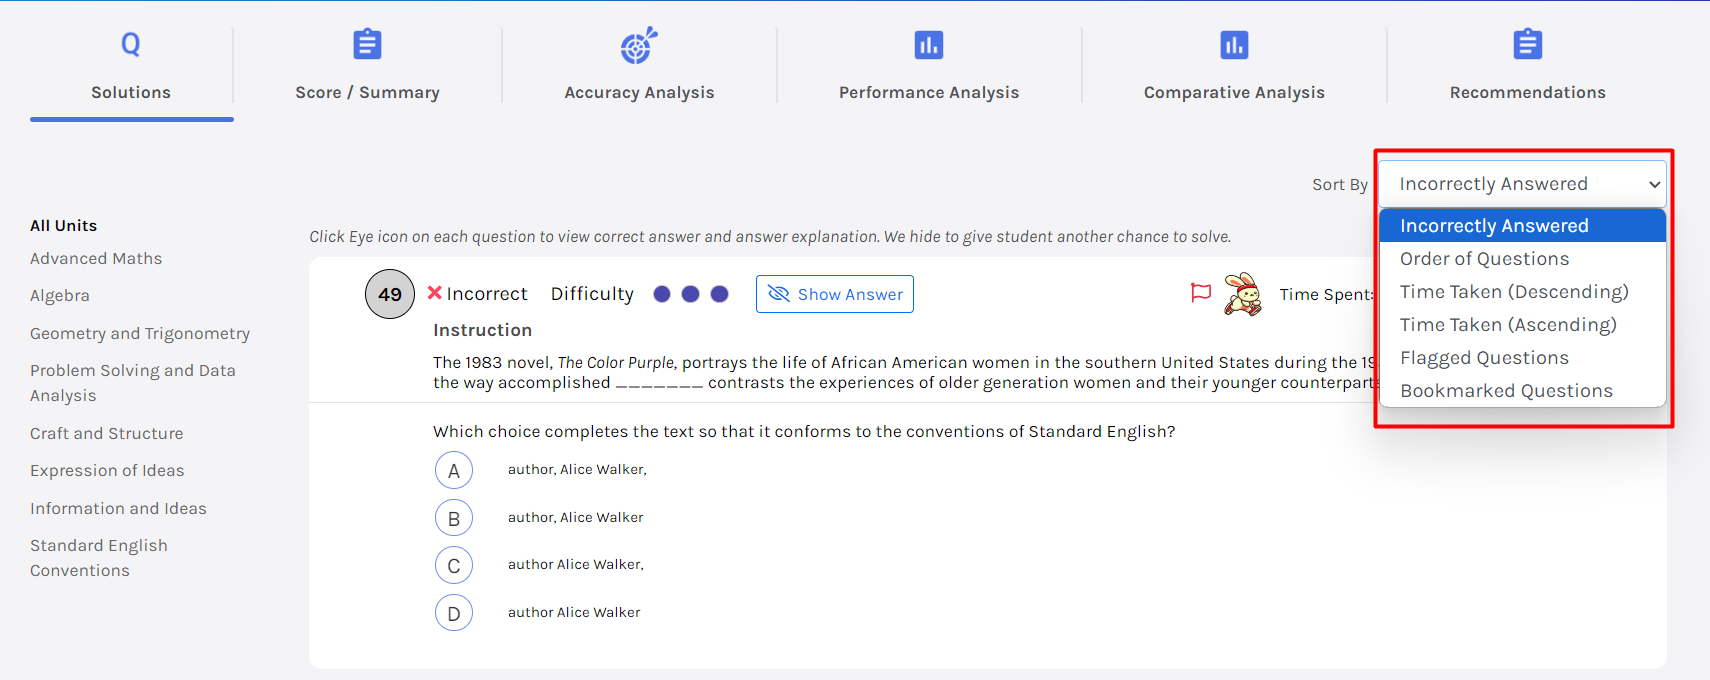This screenshot has height=680, width=1710.
Task: Click the question number 49 badge
Action: (390, 294)
